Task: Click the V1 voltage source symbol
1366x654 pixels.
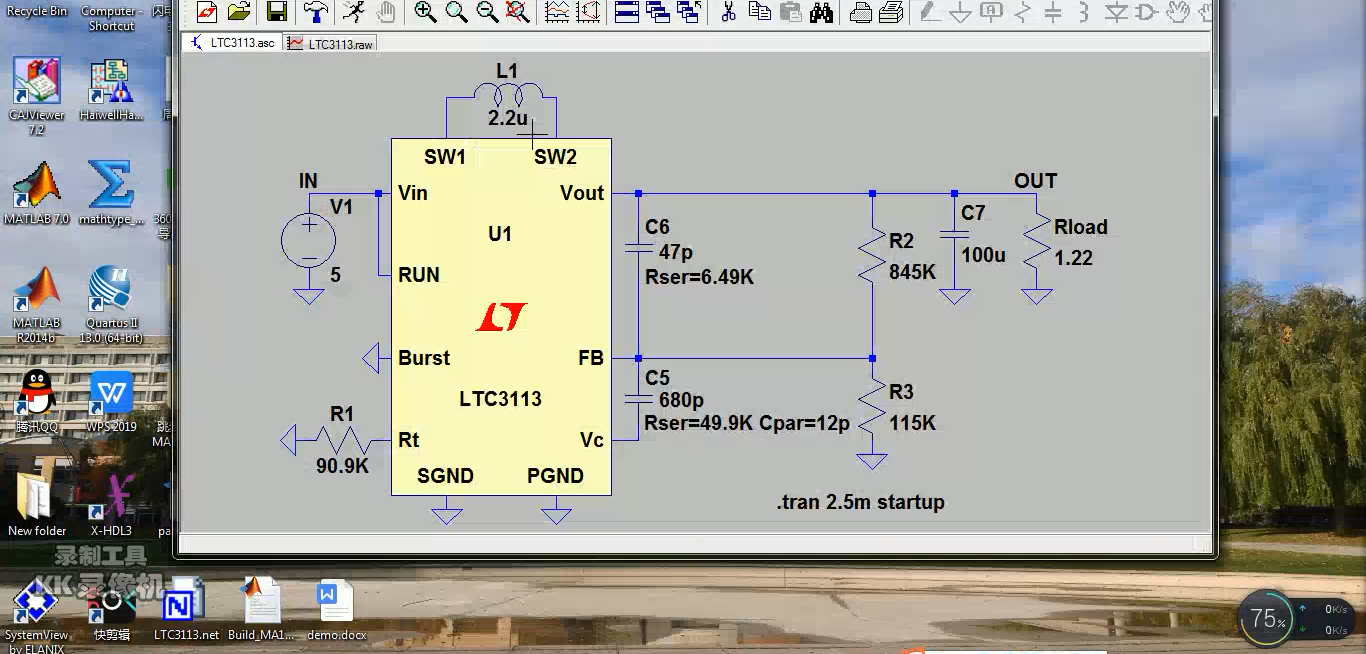Action: pyautogui.click(x=309, y=241)
